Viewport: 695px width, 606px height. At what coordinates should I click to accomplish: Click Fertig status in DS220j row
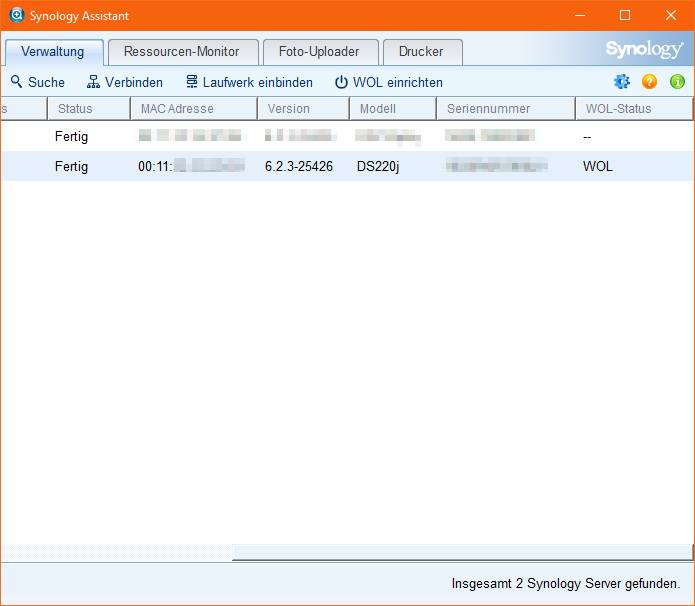[x=71, y=167]
